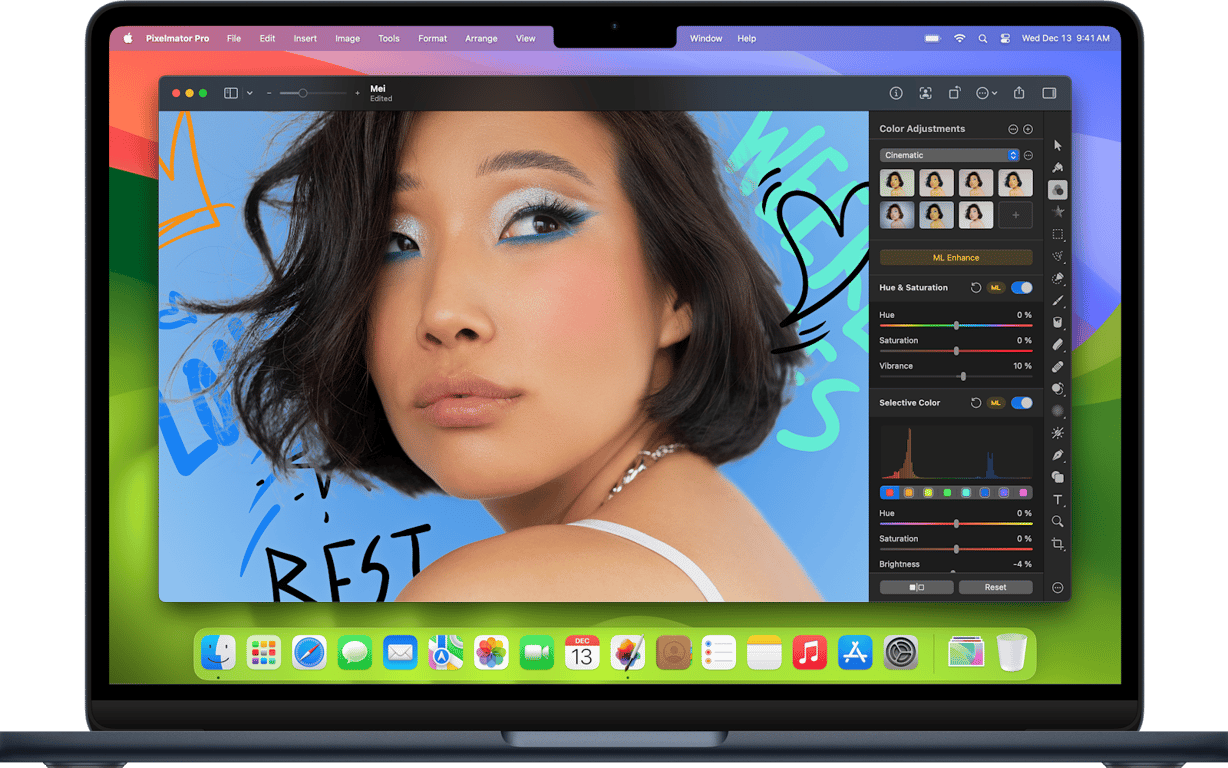The height and width of the screenshot is (768, 1228).
Task: Choose the rectangular Select tool
Action: (1057, 234)
